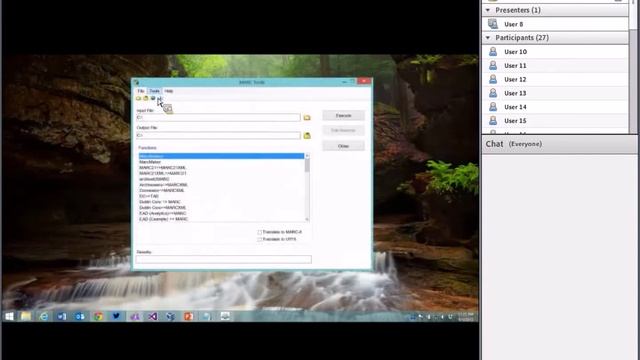The height and width of the screenshot is (360, 640).
Task: Select Dublin Core => MARC function
Action: point(160,202)
